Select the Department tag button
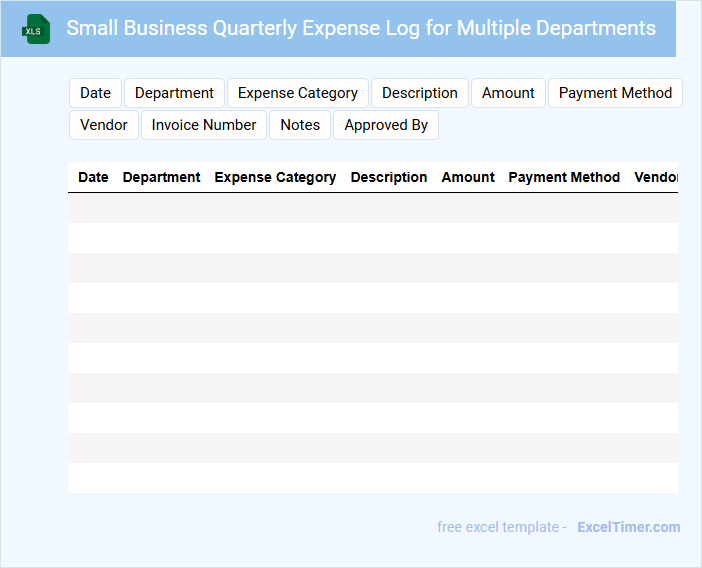Screen dimensions: 702x568 [174, 93]
